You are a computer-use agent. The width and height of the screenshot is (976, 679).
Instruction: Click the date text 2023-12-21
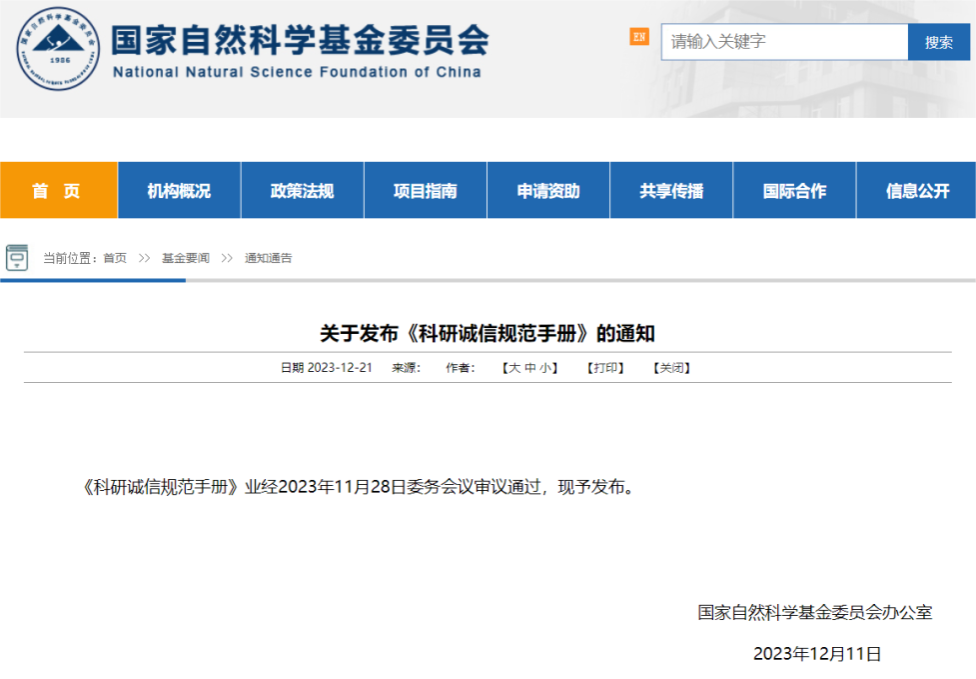[x=340, y=368]
